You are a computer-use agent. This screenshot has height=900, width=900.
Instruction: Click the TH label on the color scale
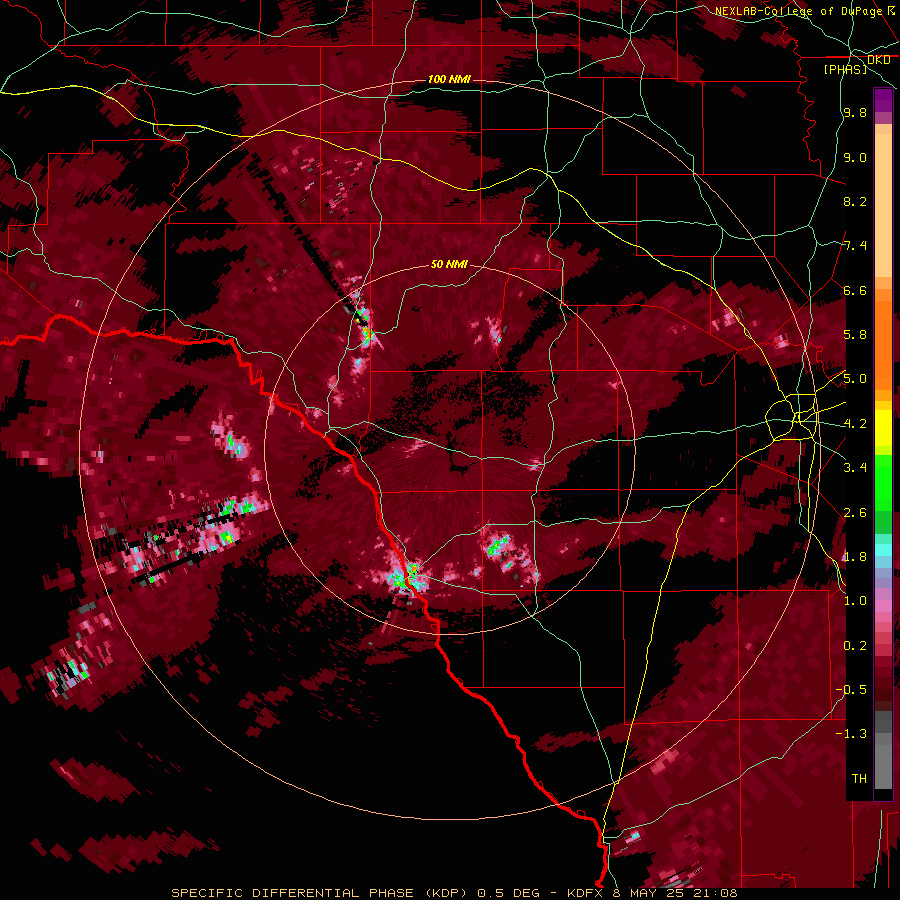[x=859, y=779]
